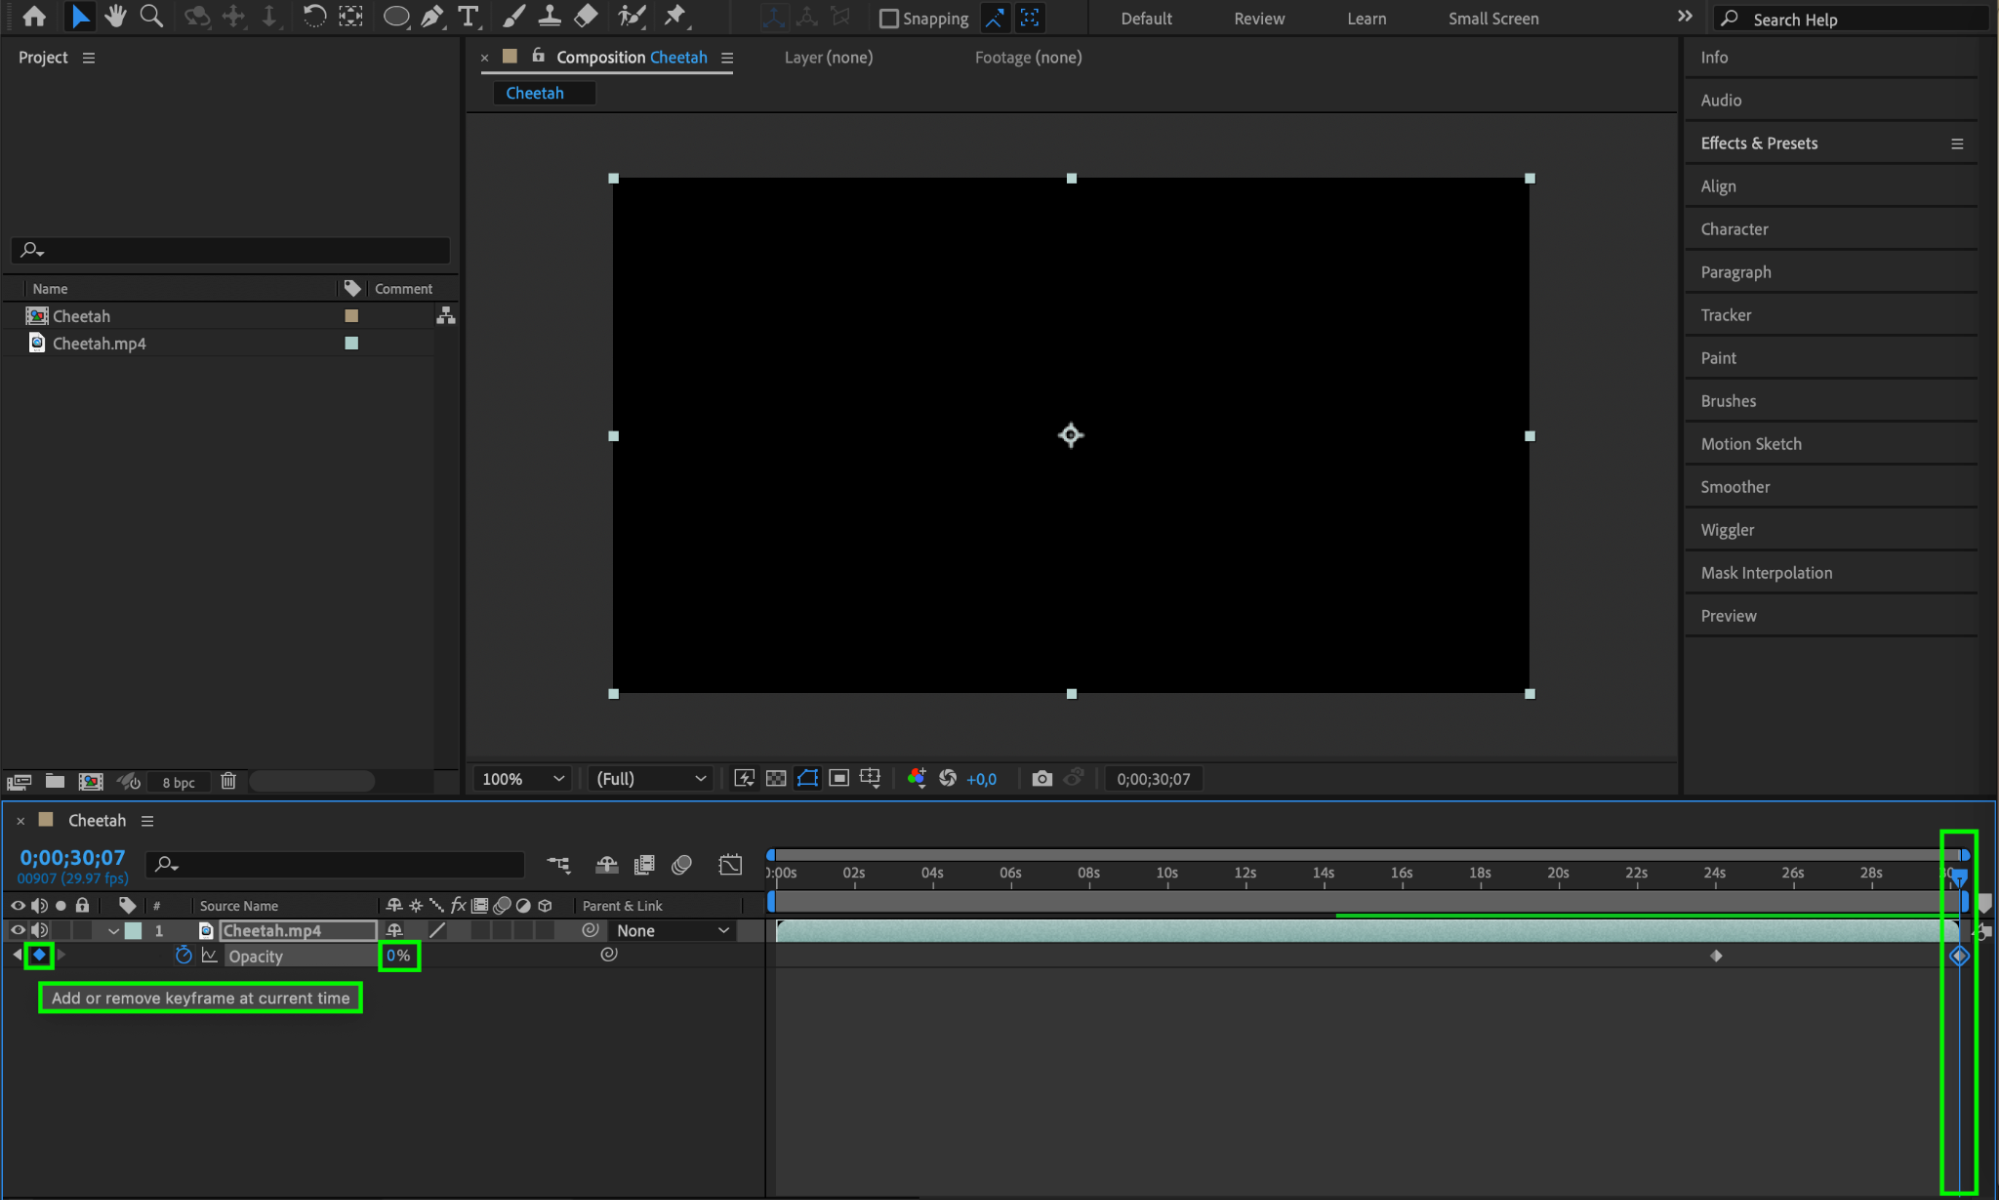Viewport: 1999px width, 1200px height.
Task: Open the 100% magnification dropdown
Action: pyautogui.click(x=523, y=779)
